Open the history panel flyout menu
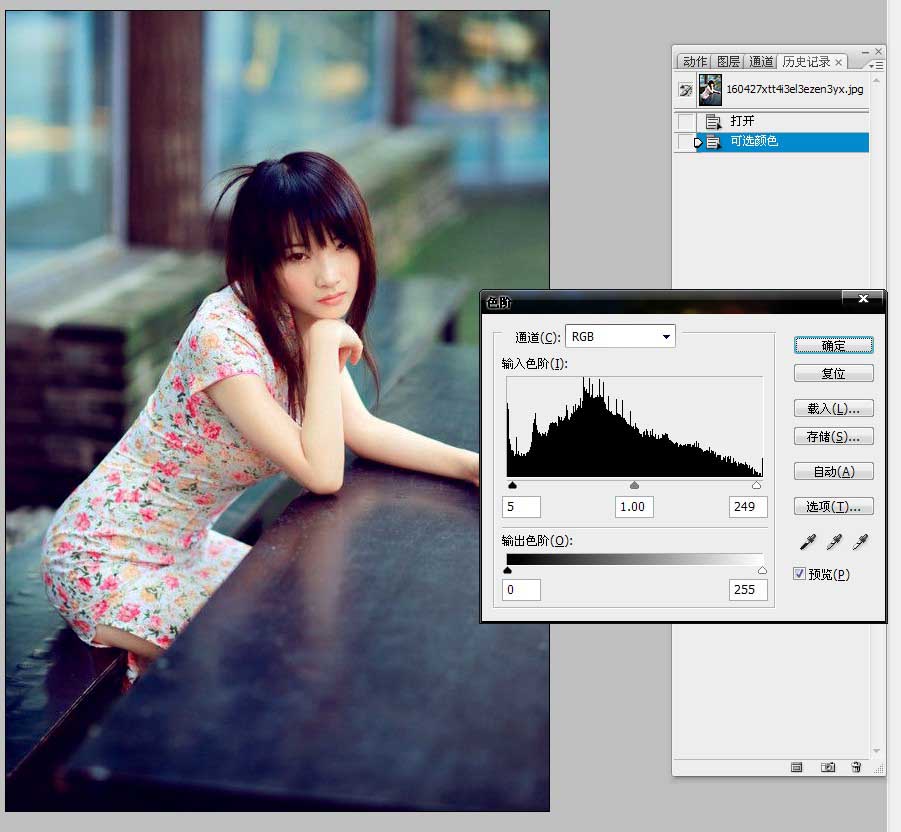Screen dimensions: 901x832 point(876,66)
